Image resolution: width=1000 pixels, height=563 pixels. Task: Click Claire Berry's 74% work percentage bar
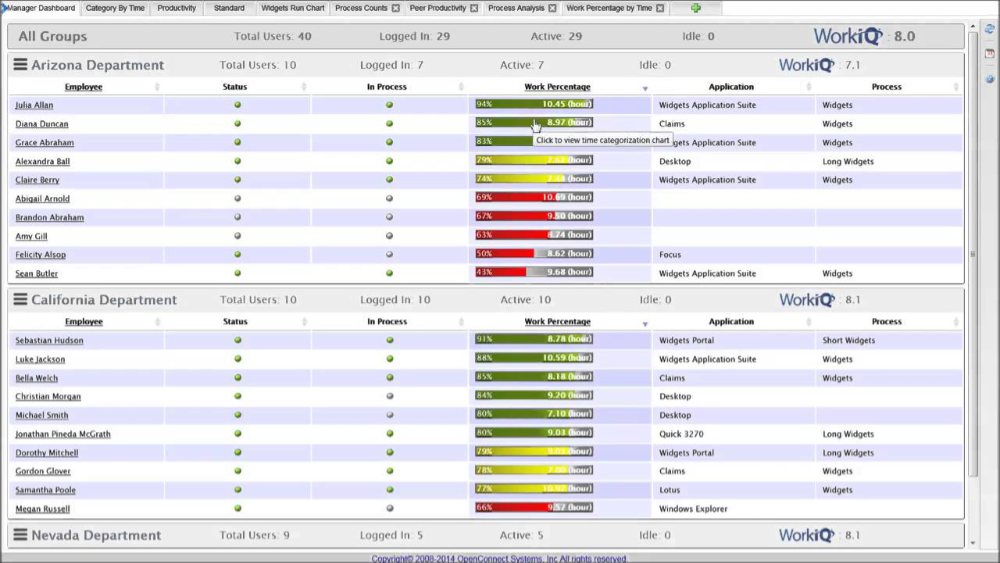click(534, 179)
